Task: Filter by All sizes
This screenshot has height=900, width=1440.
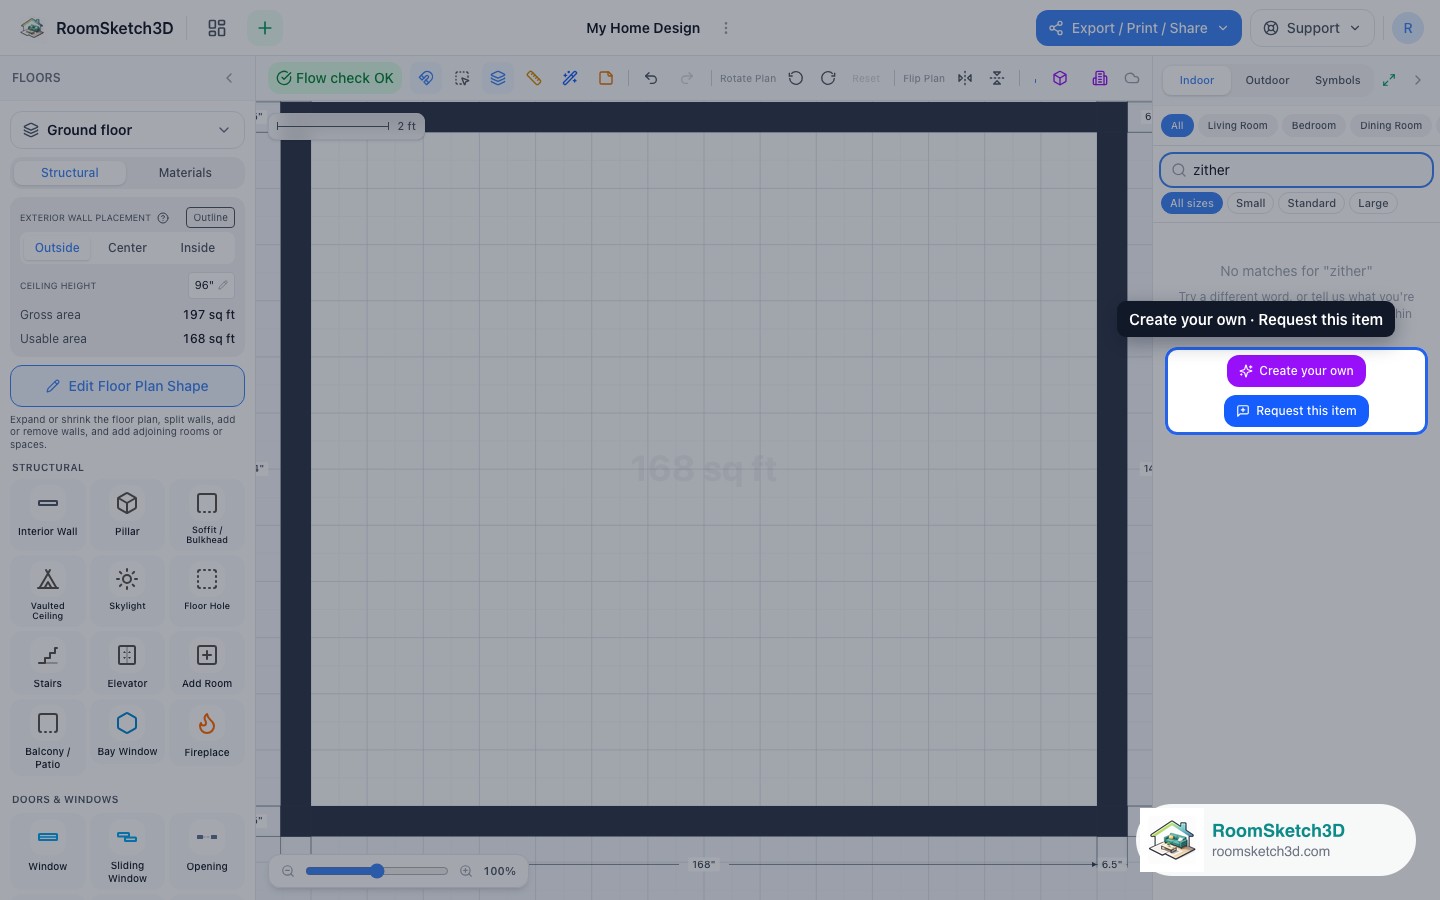Action: tap(1191, 203)
